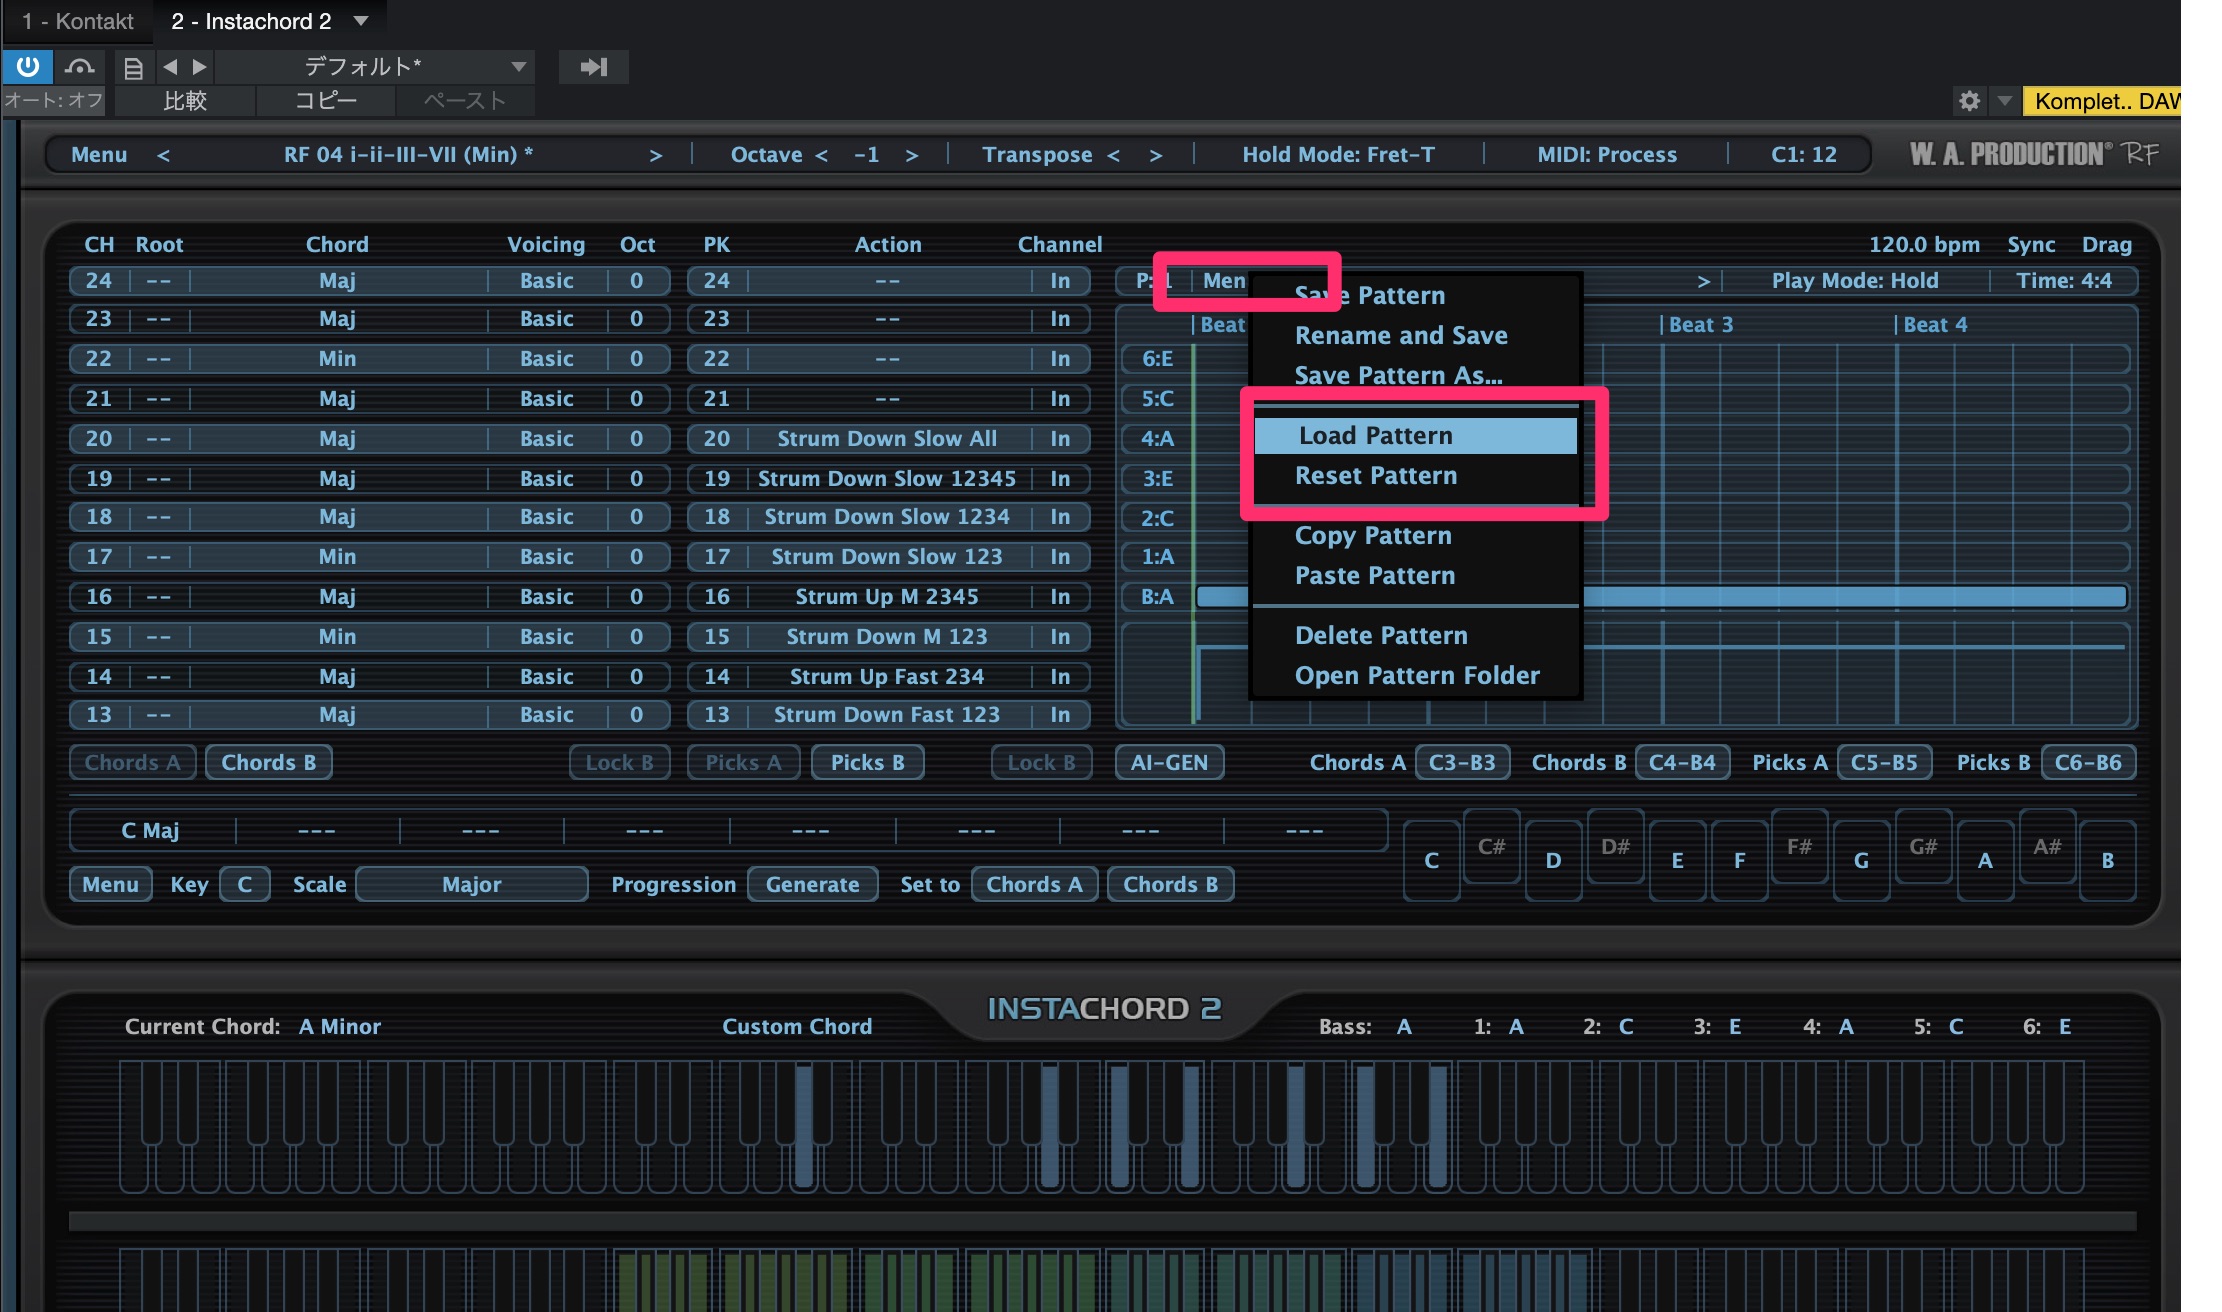Choose Load Pattern from the menu
Screen dimensions: 2222x1312
(x=1375, y=436)
